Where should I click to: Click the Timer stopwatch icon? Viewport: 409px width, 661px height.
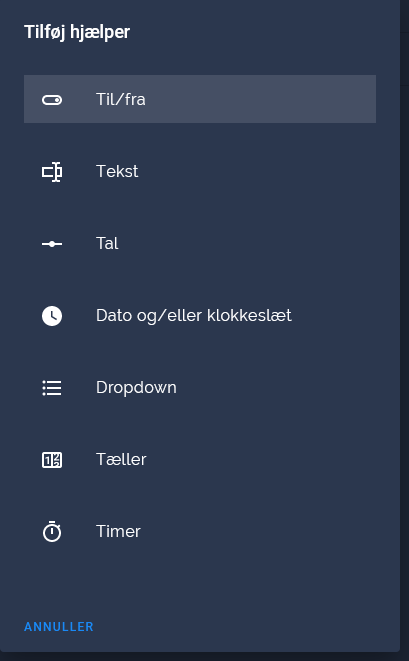pyautogui.click(x=52, y=531)
